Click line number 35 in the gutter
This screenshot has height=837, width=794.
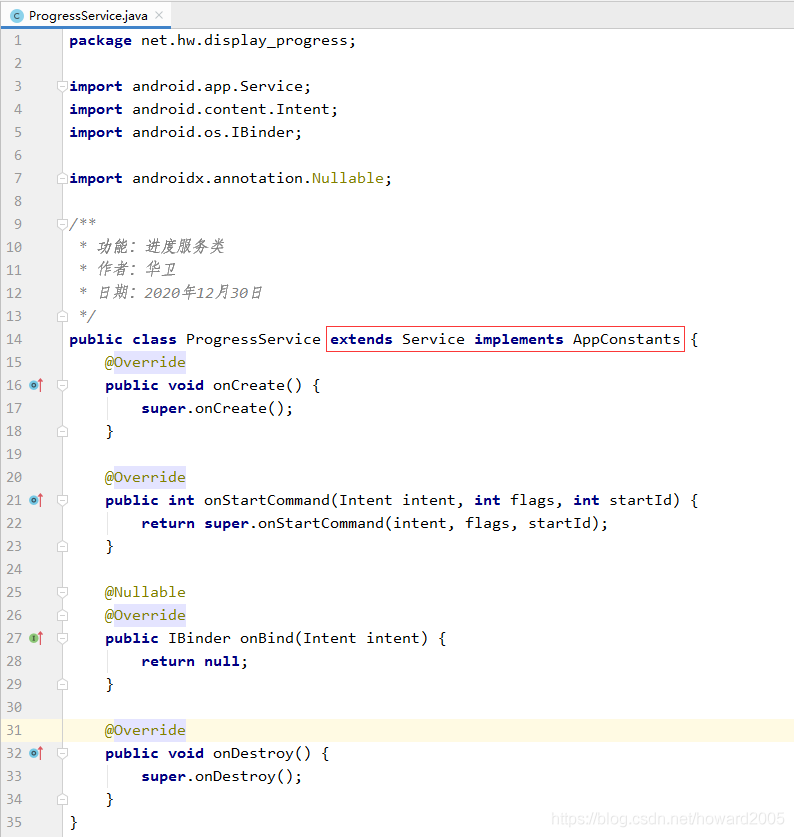pos(14,822)
